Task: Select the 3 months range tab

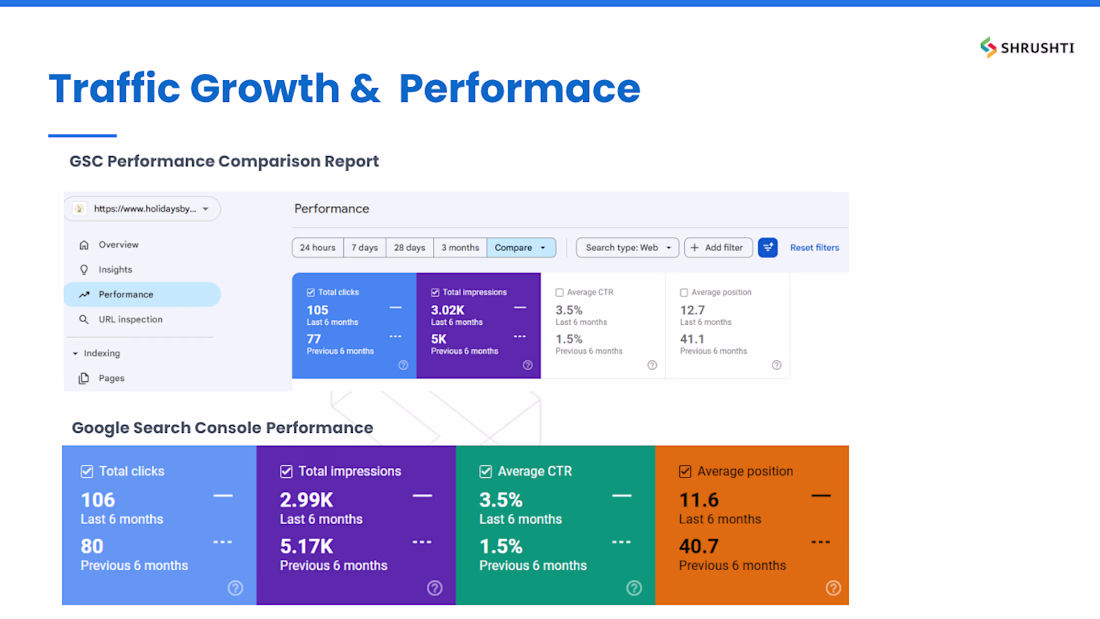Action: click(x=460, y=248)
